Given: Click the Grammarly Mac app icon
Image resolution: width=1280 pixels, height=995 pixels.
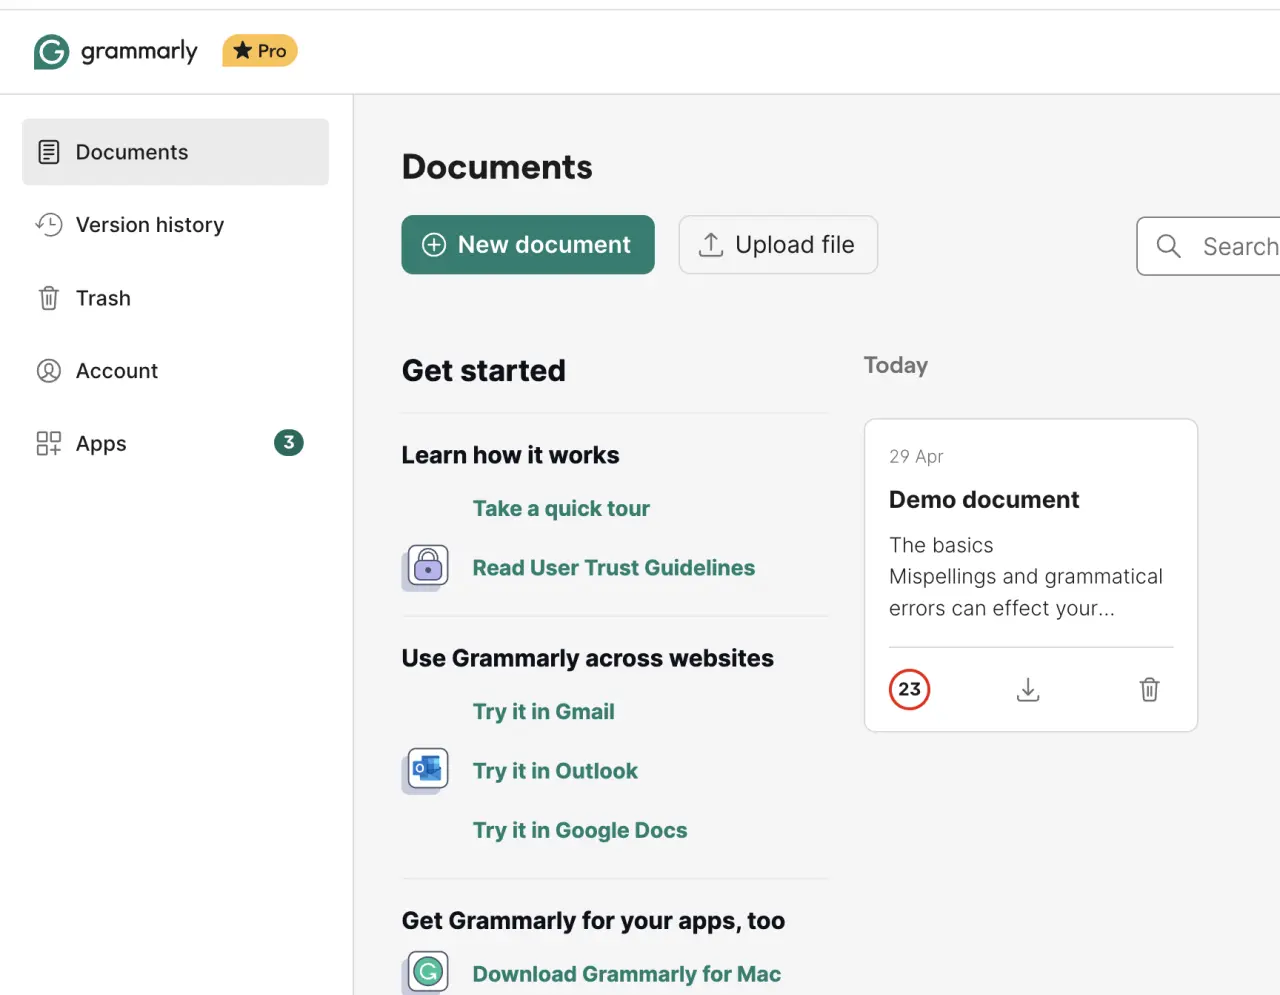Looking at the screenshot, I should [427, 973].
